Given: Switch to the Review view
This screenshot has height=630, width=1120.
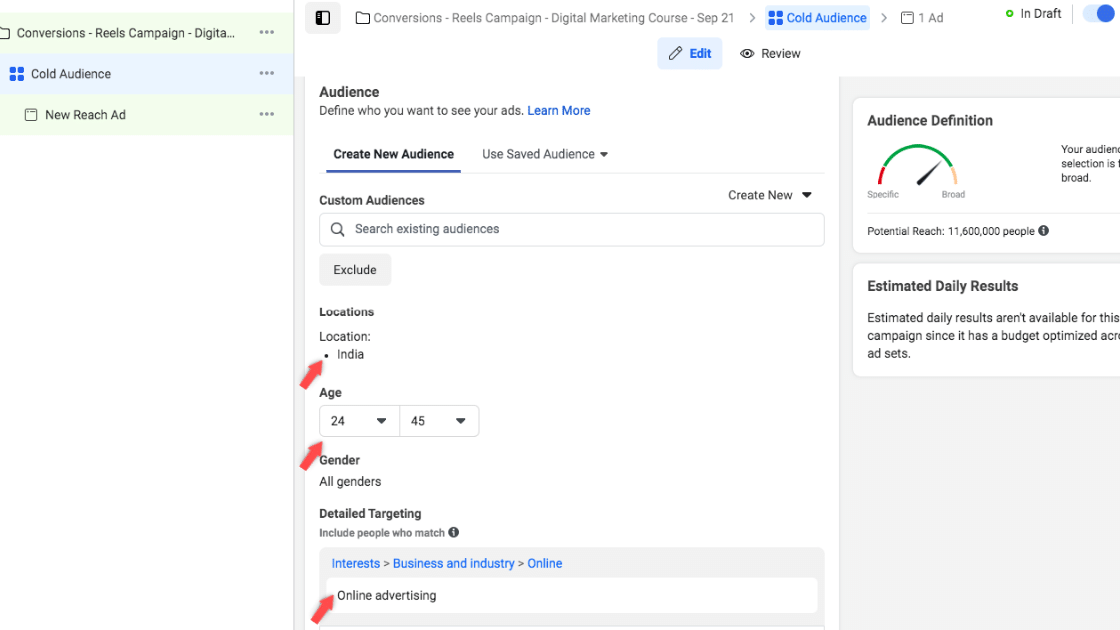Looking at the screenshot, I should (x=770, y=53).
